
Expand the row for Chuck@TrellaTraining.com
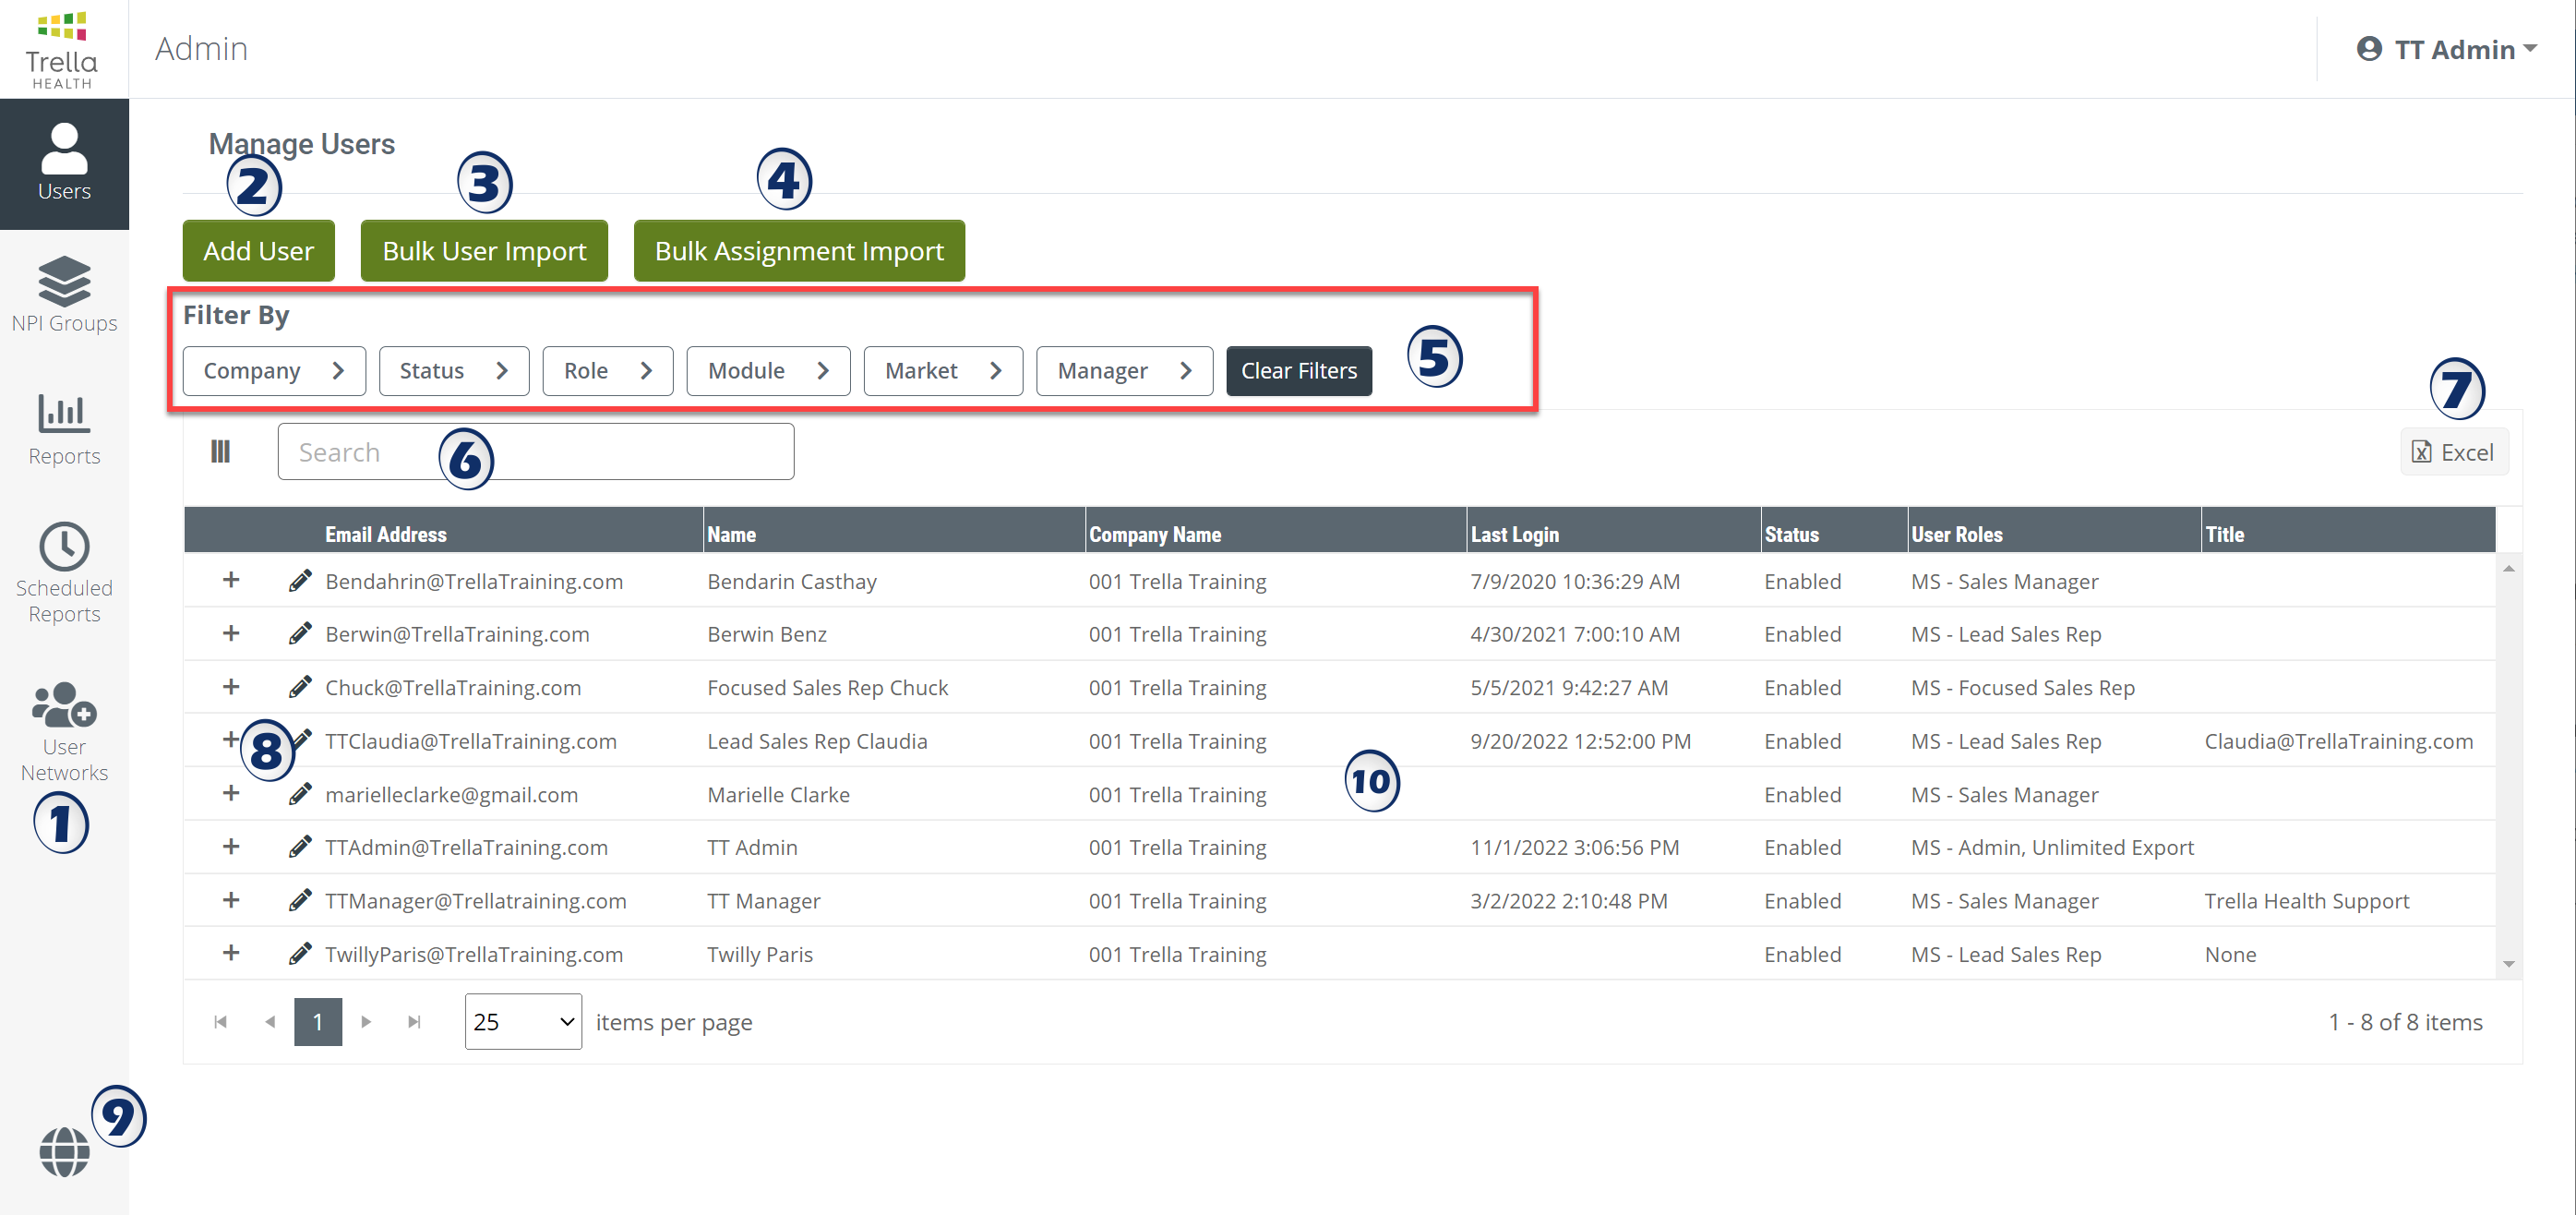(231, 687)
